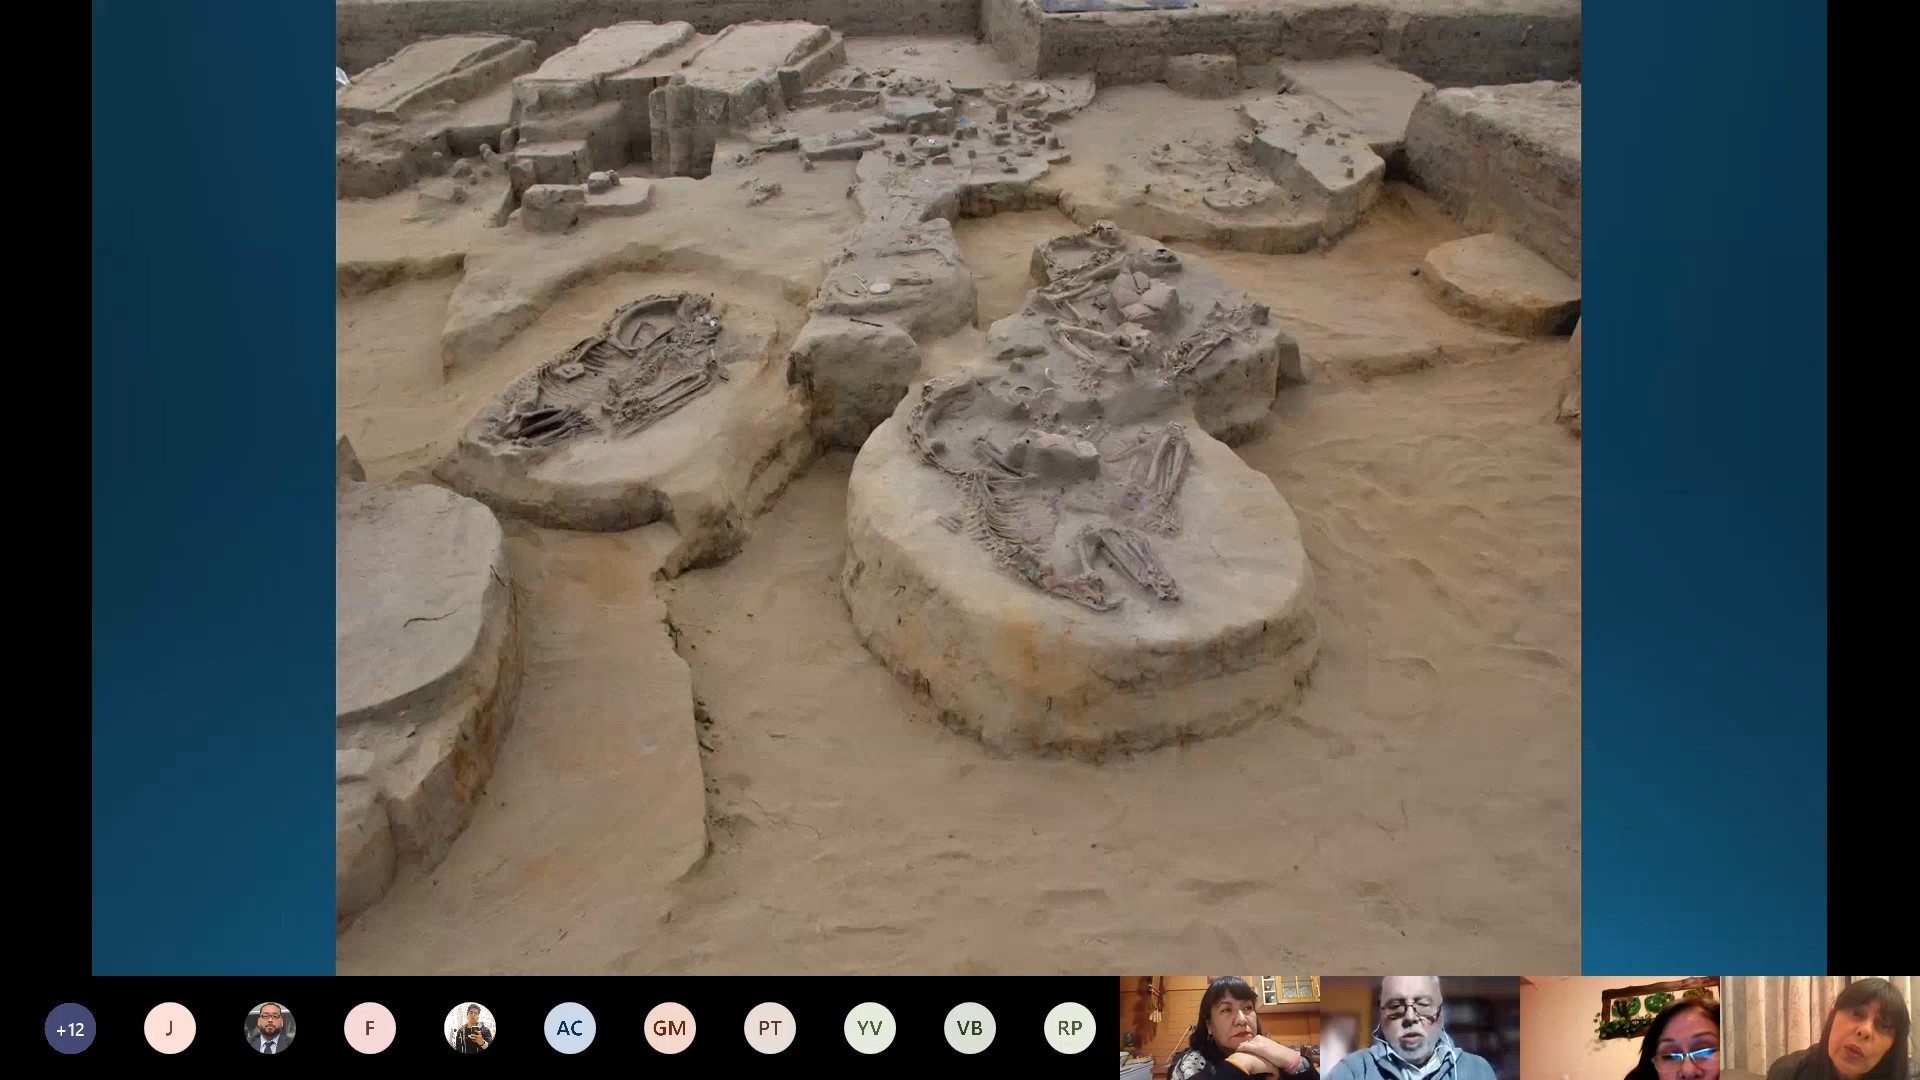The height and width of the screenshot is (1080, 1920).
Task: Select participant avatar with initial J
Action: 170,1028
